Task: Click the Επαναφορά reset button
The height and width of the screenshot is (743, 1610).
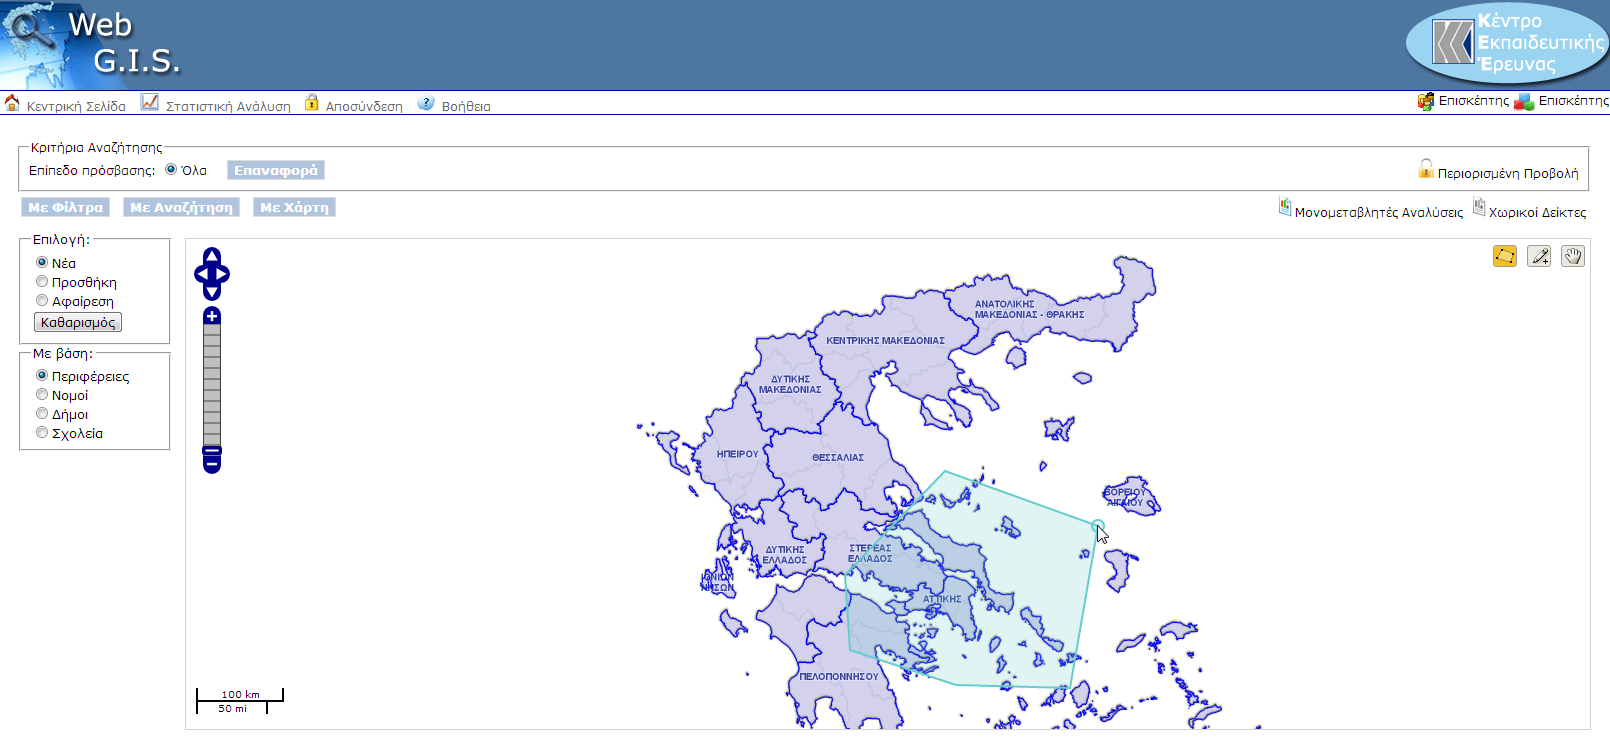Action: click(276, 170)
